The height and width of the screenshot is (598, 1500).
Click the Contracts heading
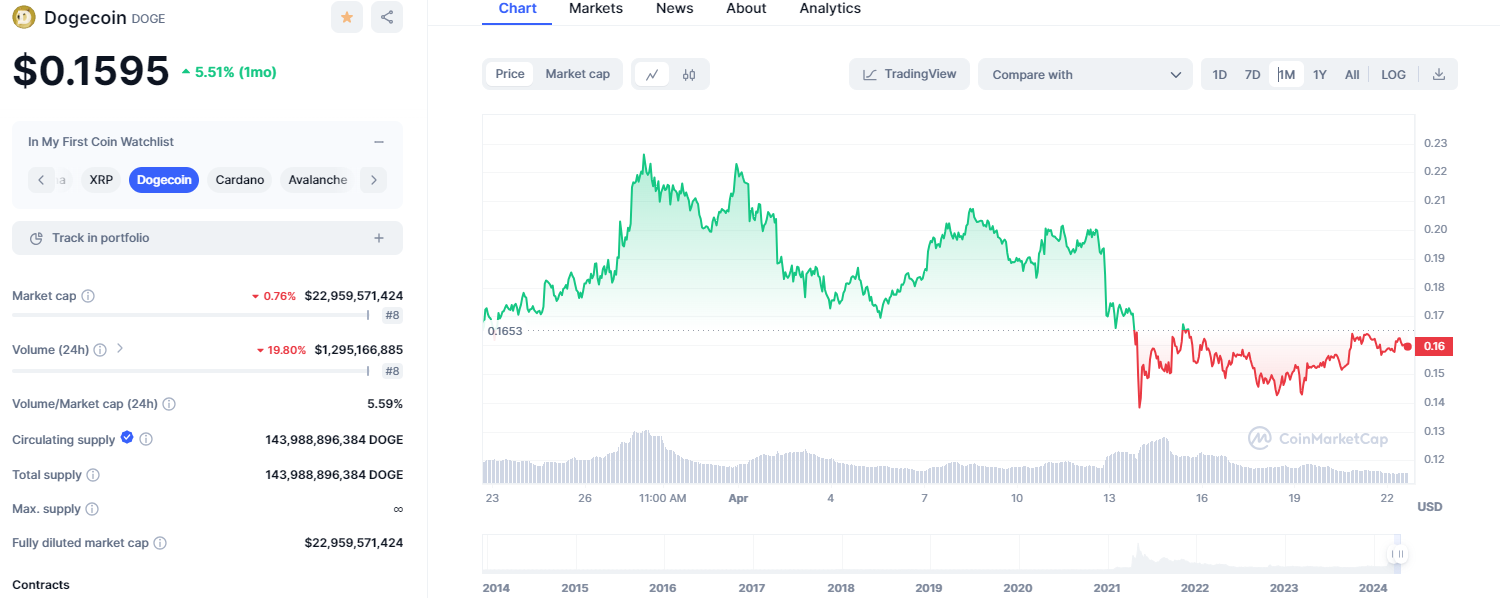(41, 585)
